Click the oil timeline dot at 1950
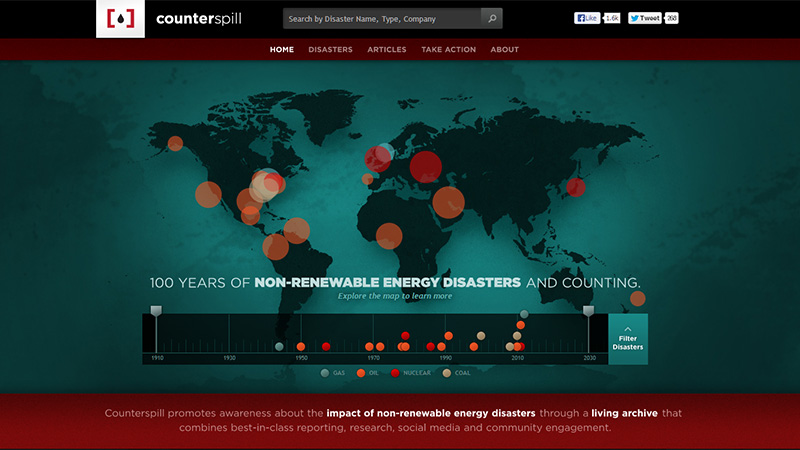Screen dimensions: 800x450 point(301,347)
